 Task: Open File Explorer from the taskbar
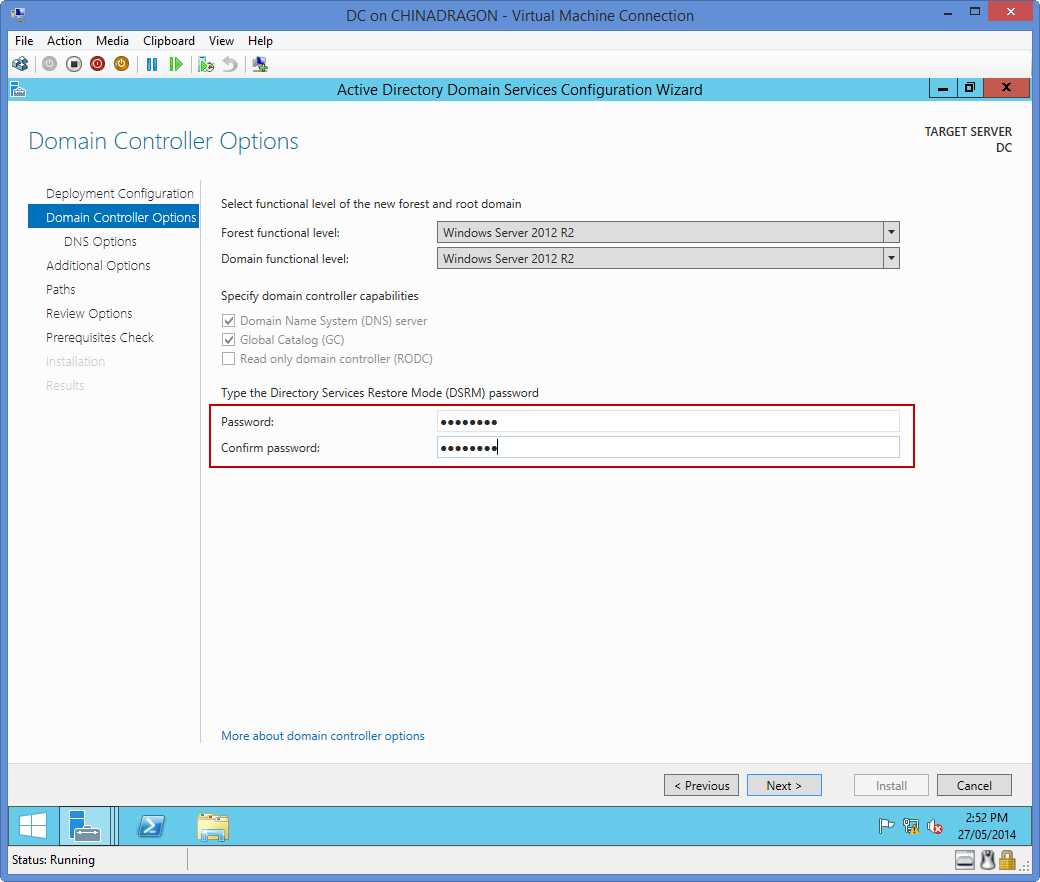213,826
